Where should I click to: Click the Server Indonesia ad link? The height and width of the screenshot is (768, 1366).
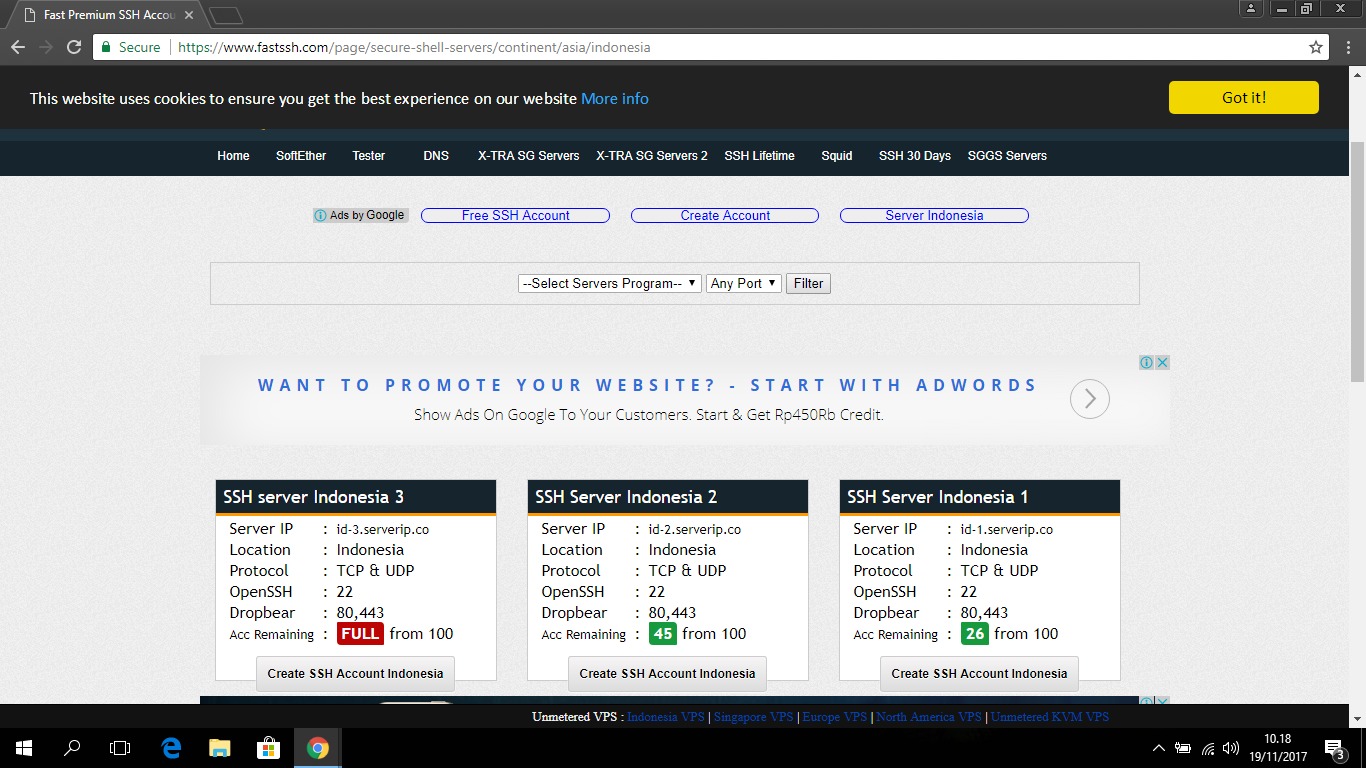click(x=934, y=215)
